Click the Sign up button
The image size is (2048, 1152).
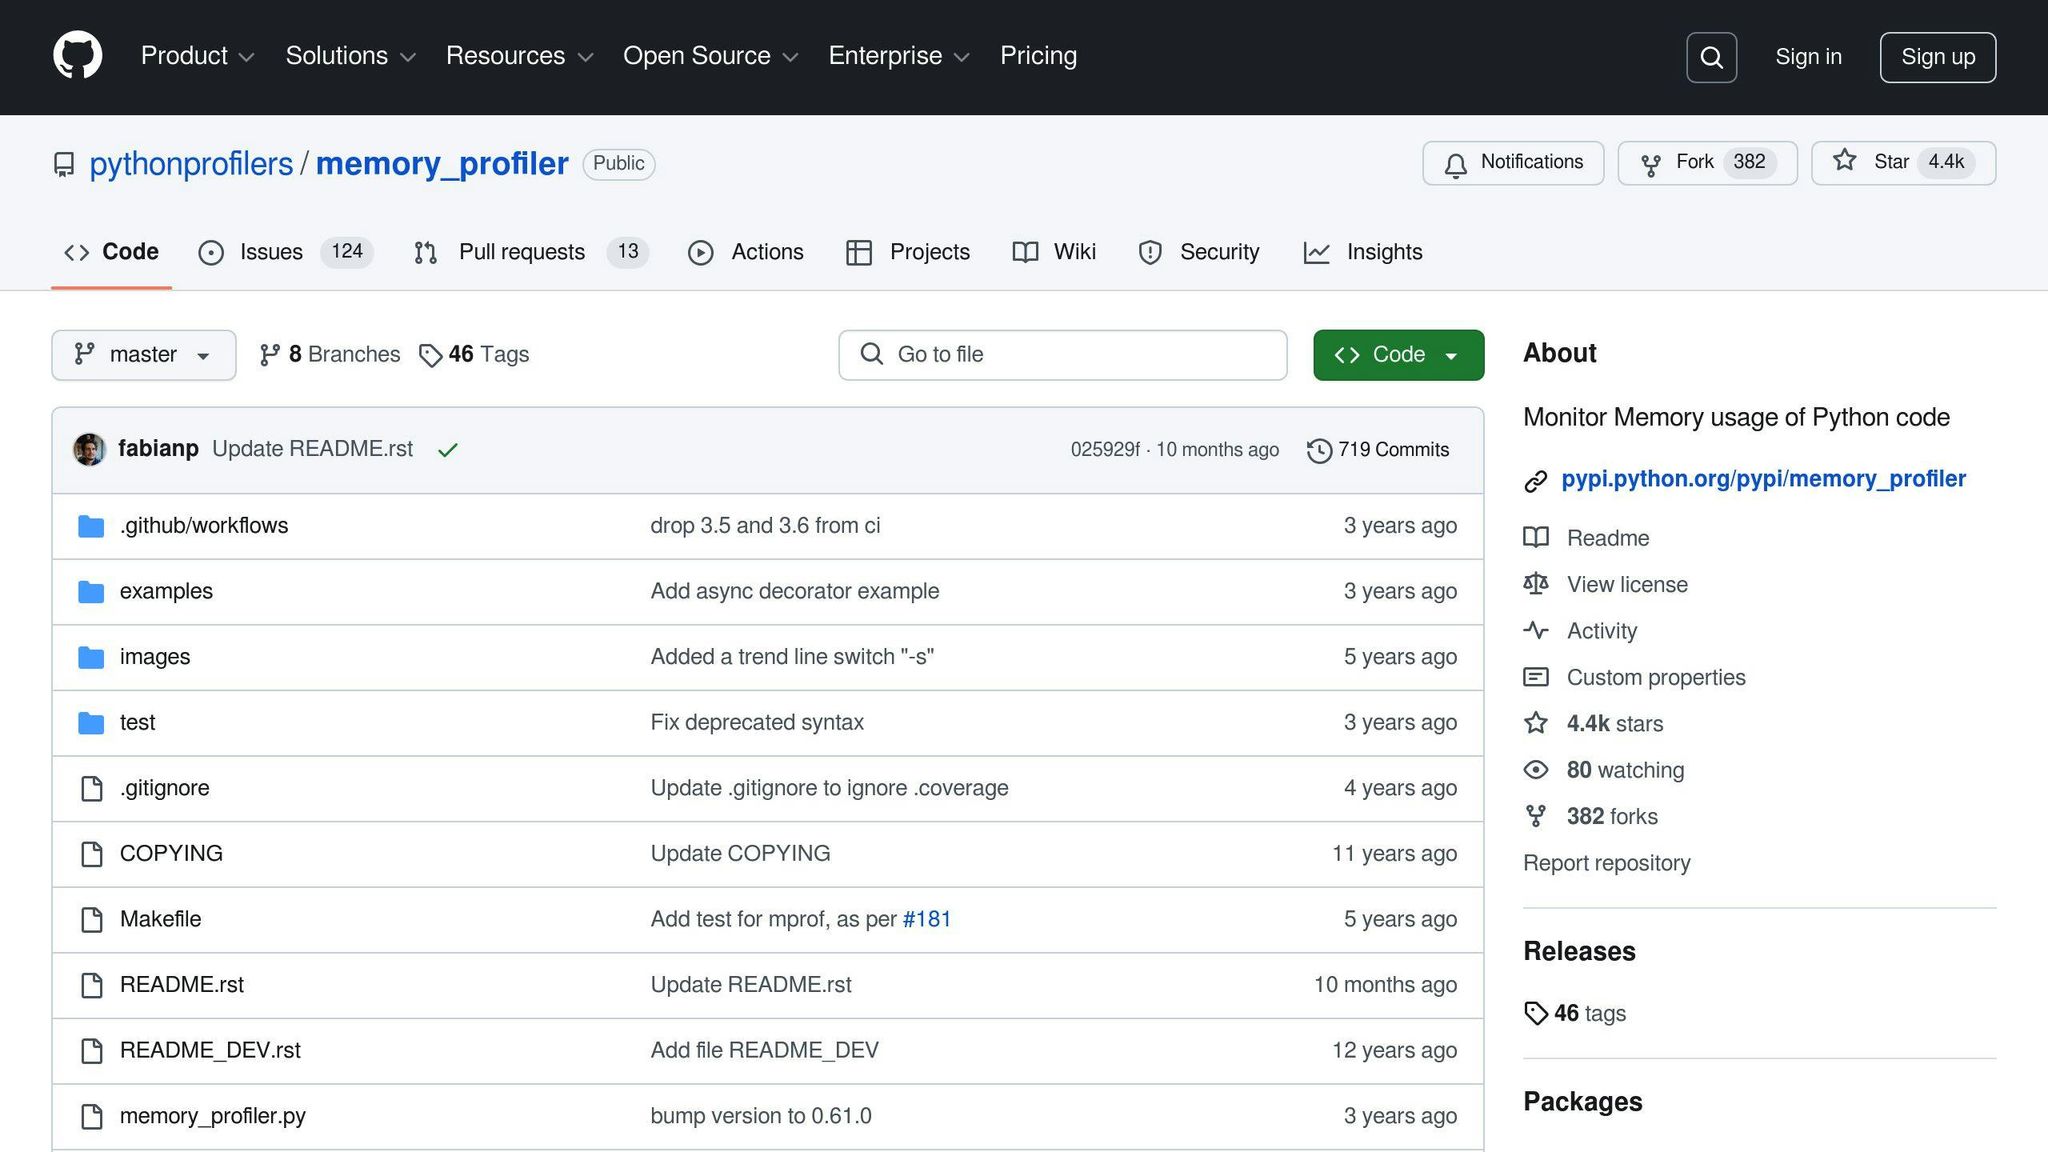click(1937, 57)
